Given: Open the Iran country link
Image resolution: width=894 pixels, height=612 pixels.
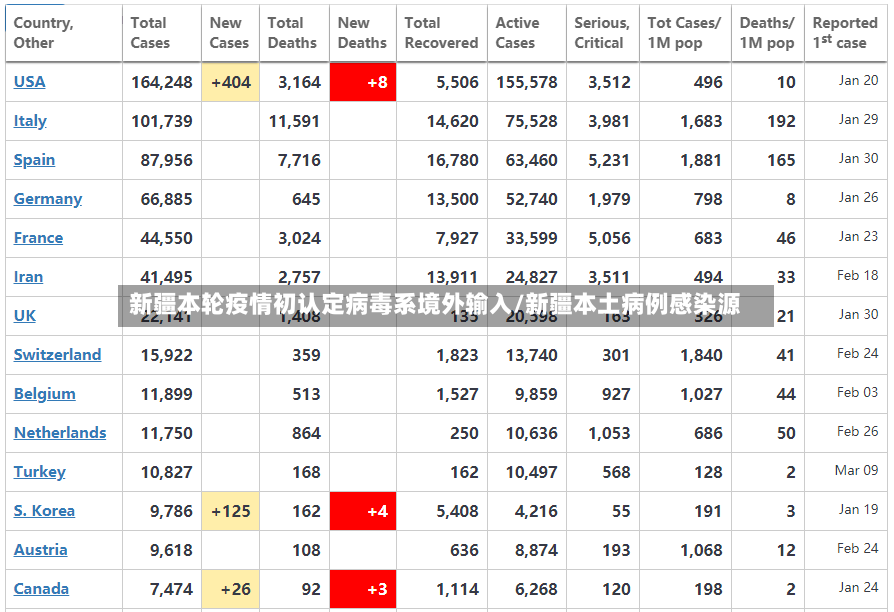Looking at the screenshot, I should coord(28,277).
